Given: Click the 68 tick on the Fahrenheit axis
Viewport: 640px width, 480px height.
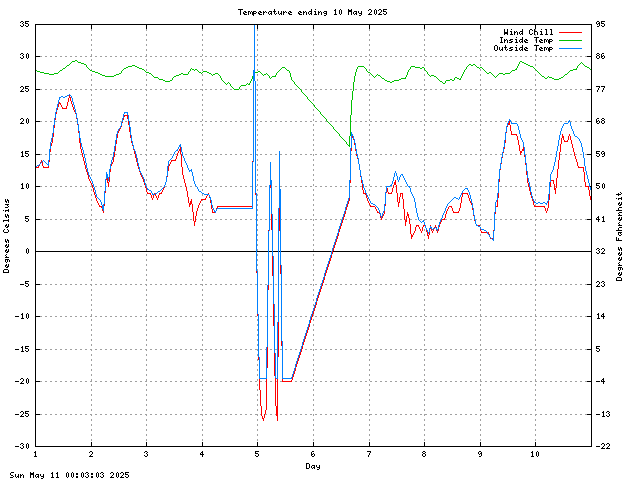Looking at the screenshot, I should coord(600,121).
